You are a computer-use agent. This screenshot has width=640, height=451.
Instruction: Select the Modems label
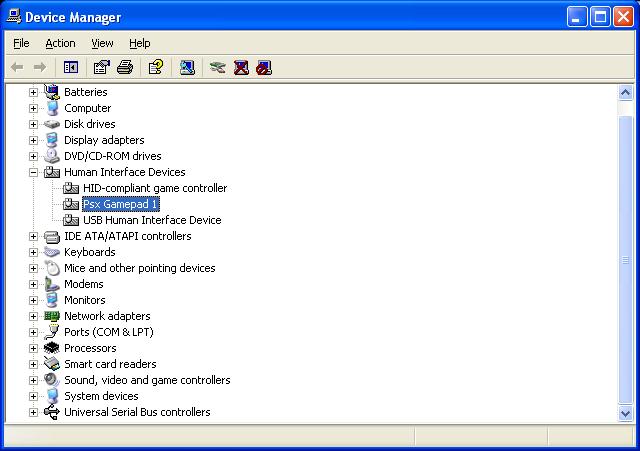click(84, 284)
